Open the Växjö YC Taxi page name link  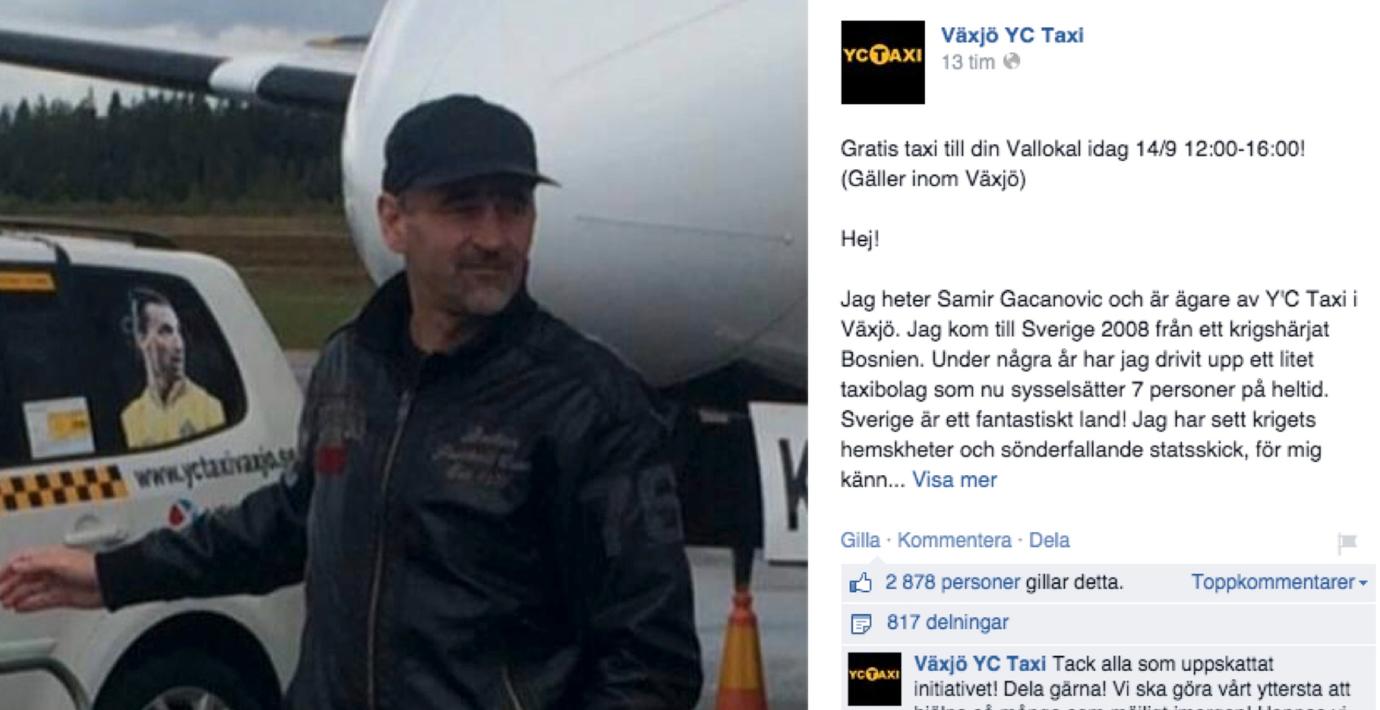(1013, 36)
